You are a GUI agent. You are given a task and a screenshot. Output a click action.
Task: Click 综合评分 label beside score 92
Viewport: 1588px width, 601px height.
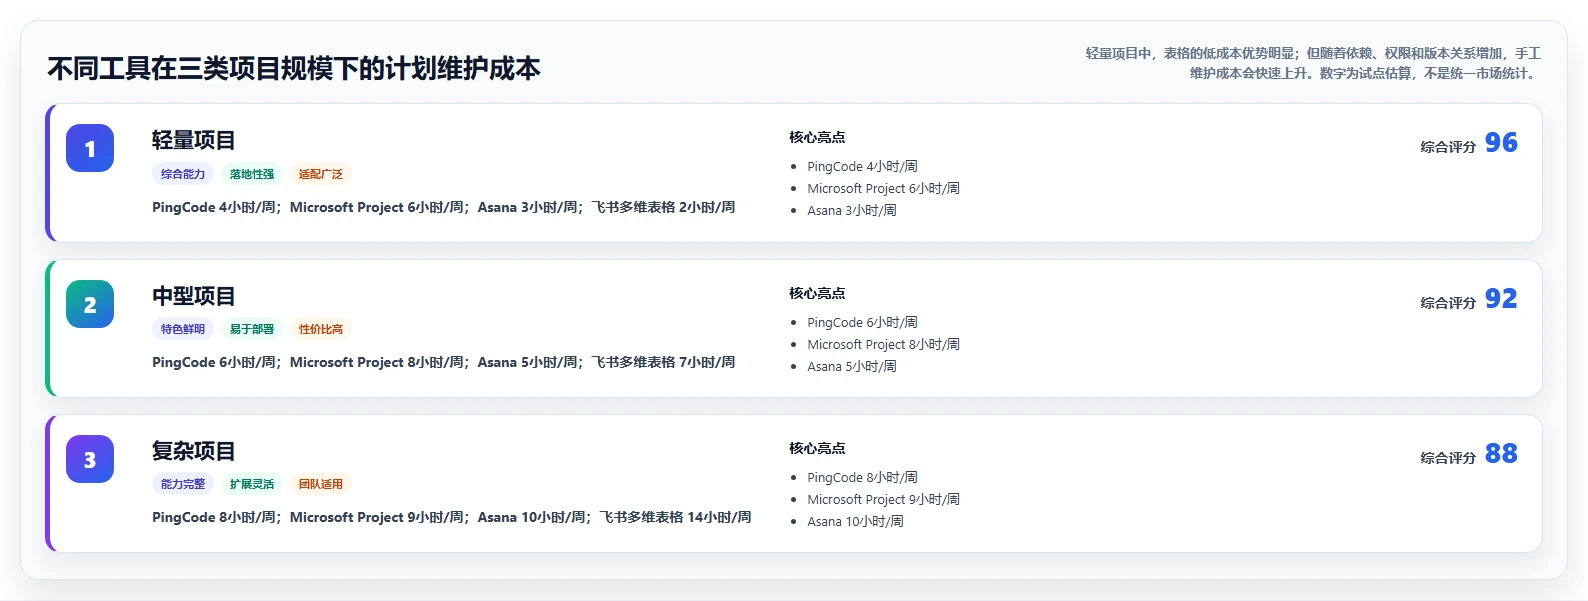[x=1448, y=303]
